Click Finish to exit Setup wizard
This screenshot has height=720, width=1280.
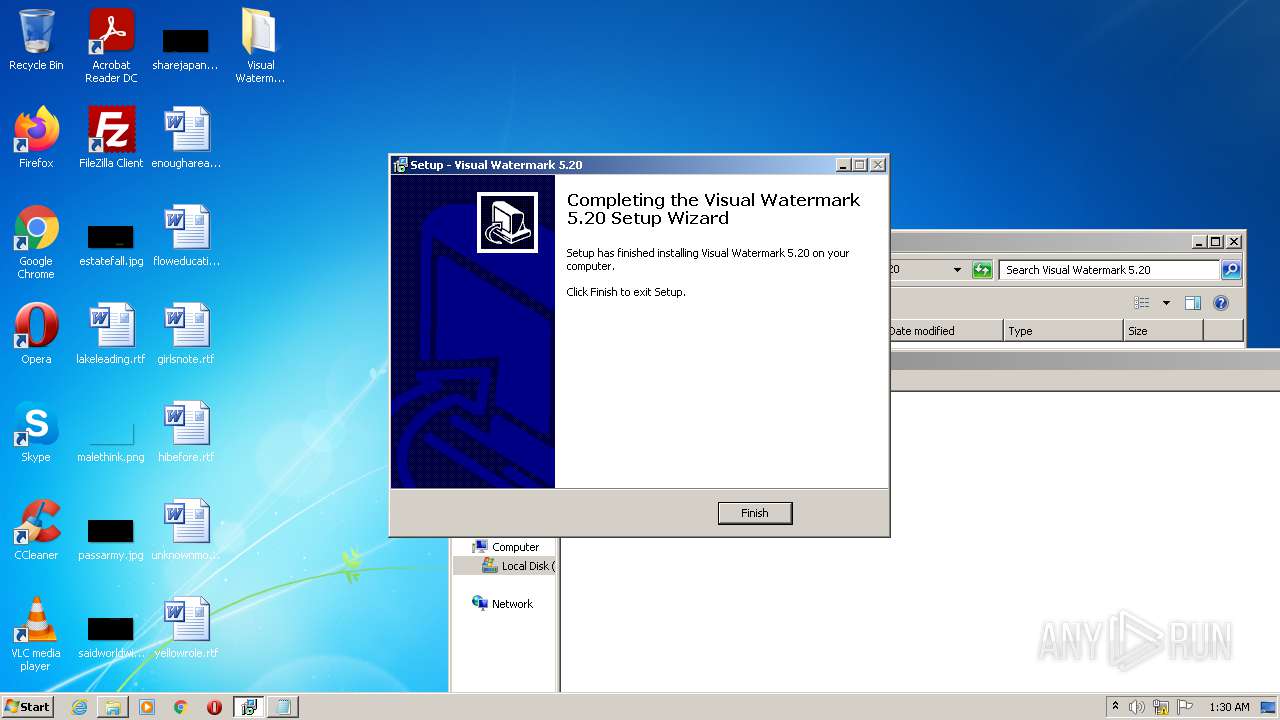[755, 513]
